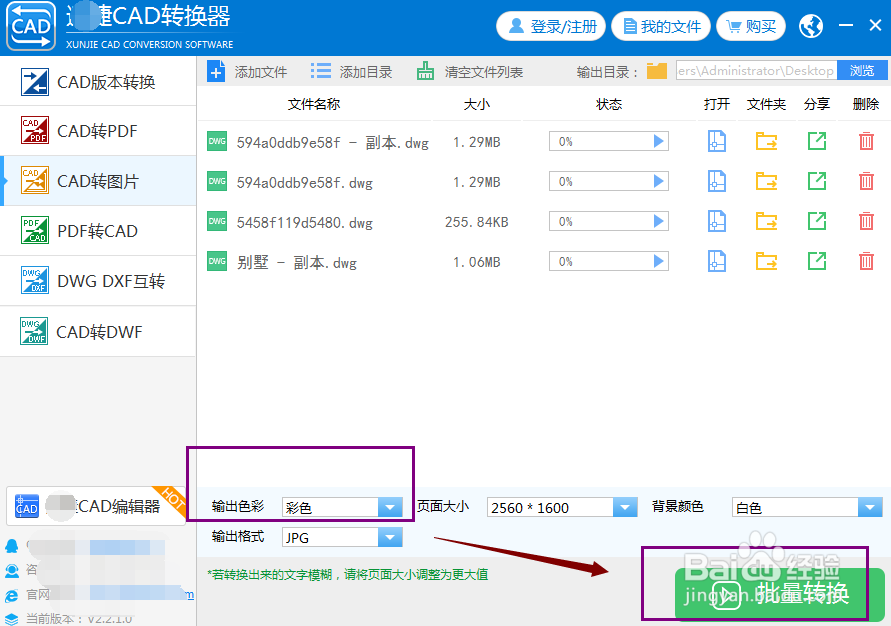Click the 登录/注册 login button
The image size is (891, 626).
click(550, 26)
